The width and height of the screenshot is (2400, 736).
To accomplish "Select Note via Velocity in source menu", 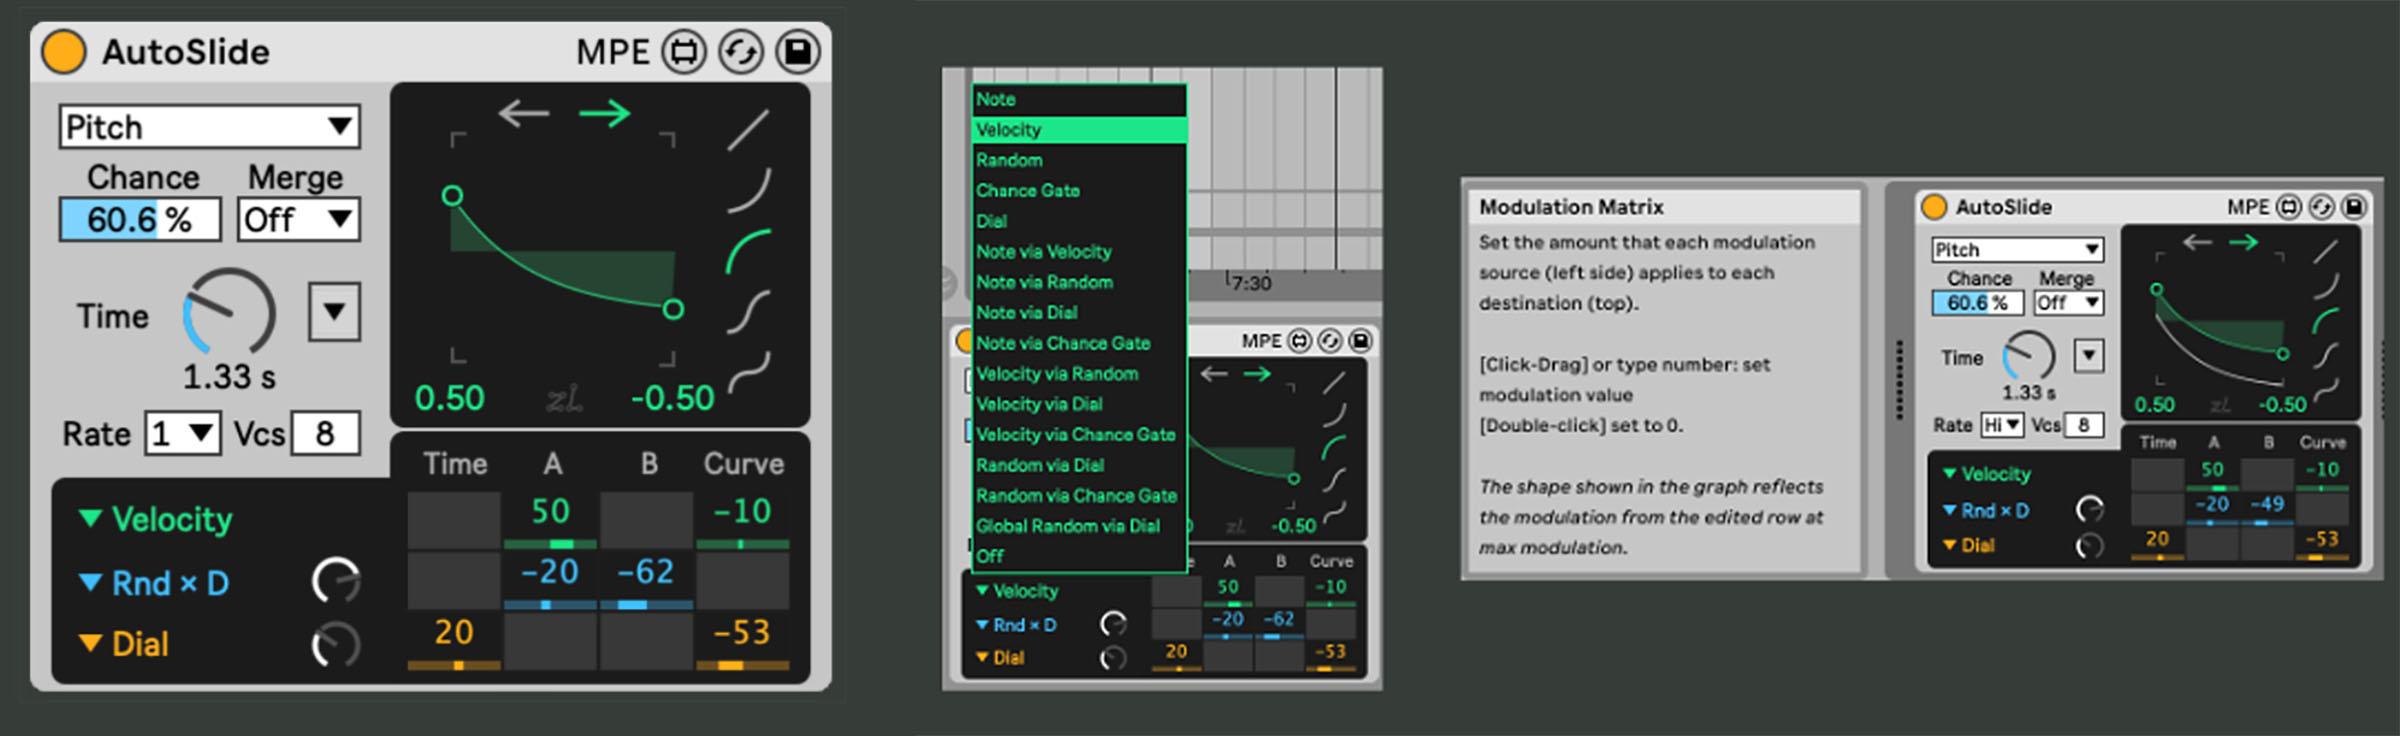I will click(1080, 252).
